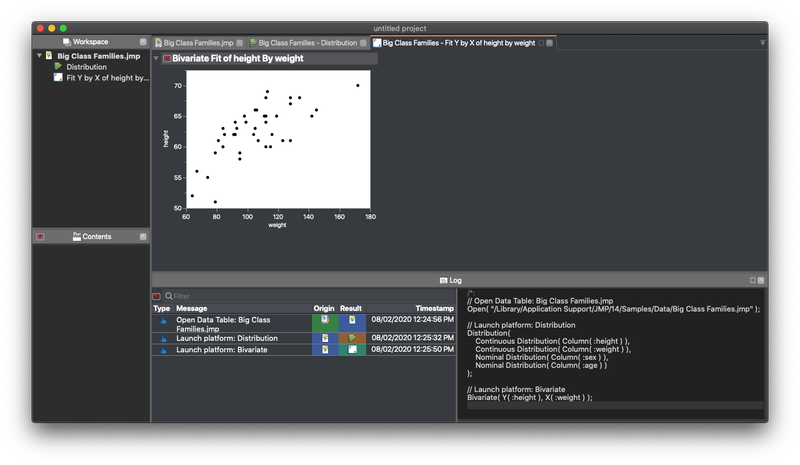800x465 pixels.
Task: Click timestamp 08/02/2020 12:24:56 PM
Action: [x=412, y=320]
